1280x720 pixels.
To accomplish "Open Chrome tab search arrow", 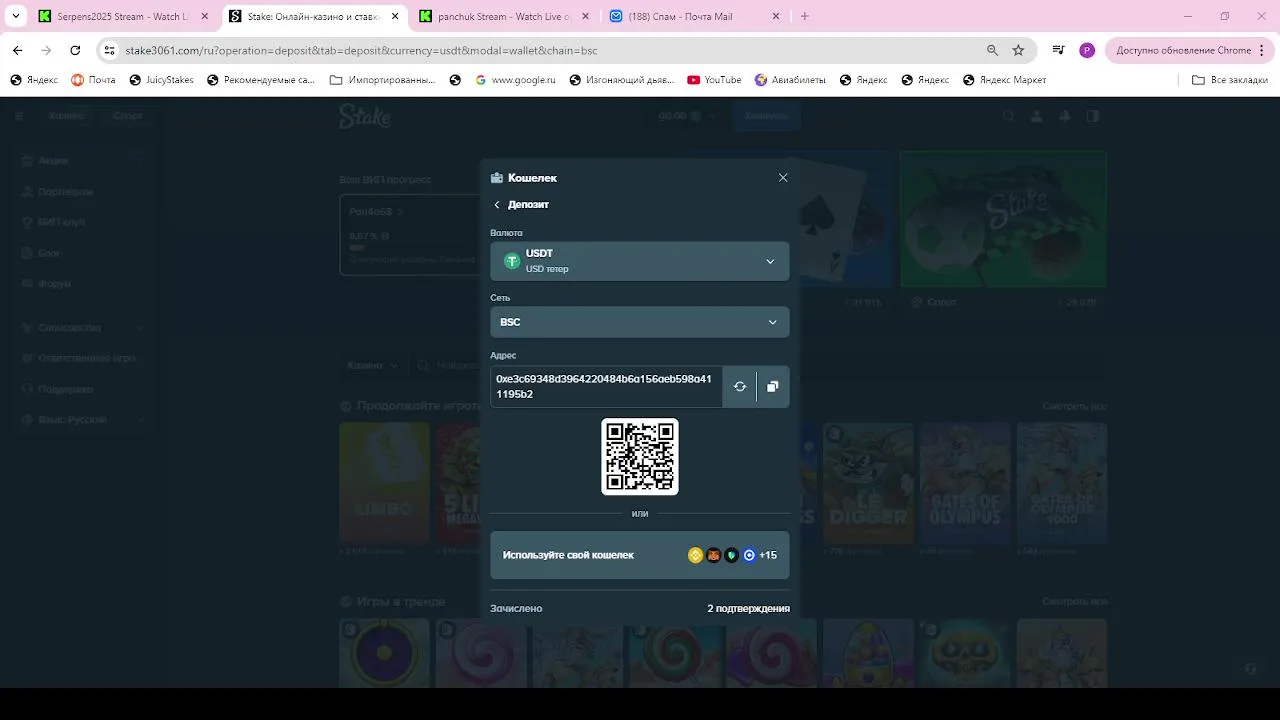I will [x=16, y=16].
